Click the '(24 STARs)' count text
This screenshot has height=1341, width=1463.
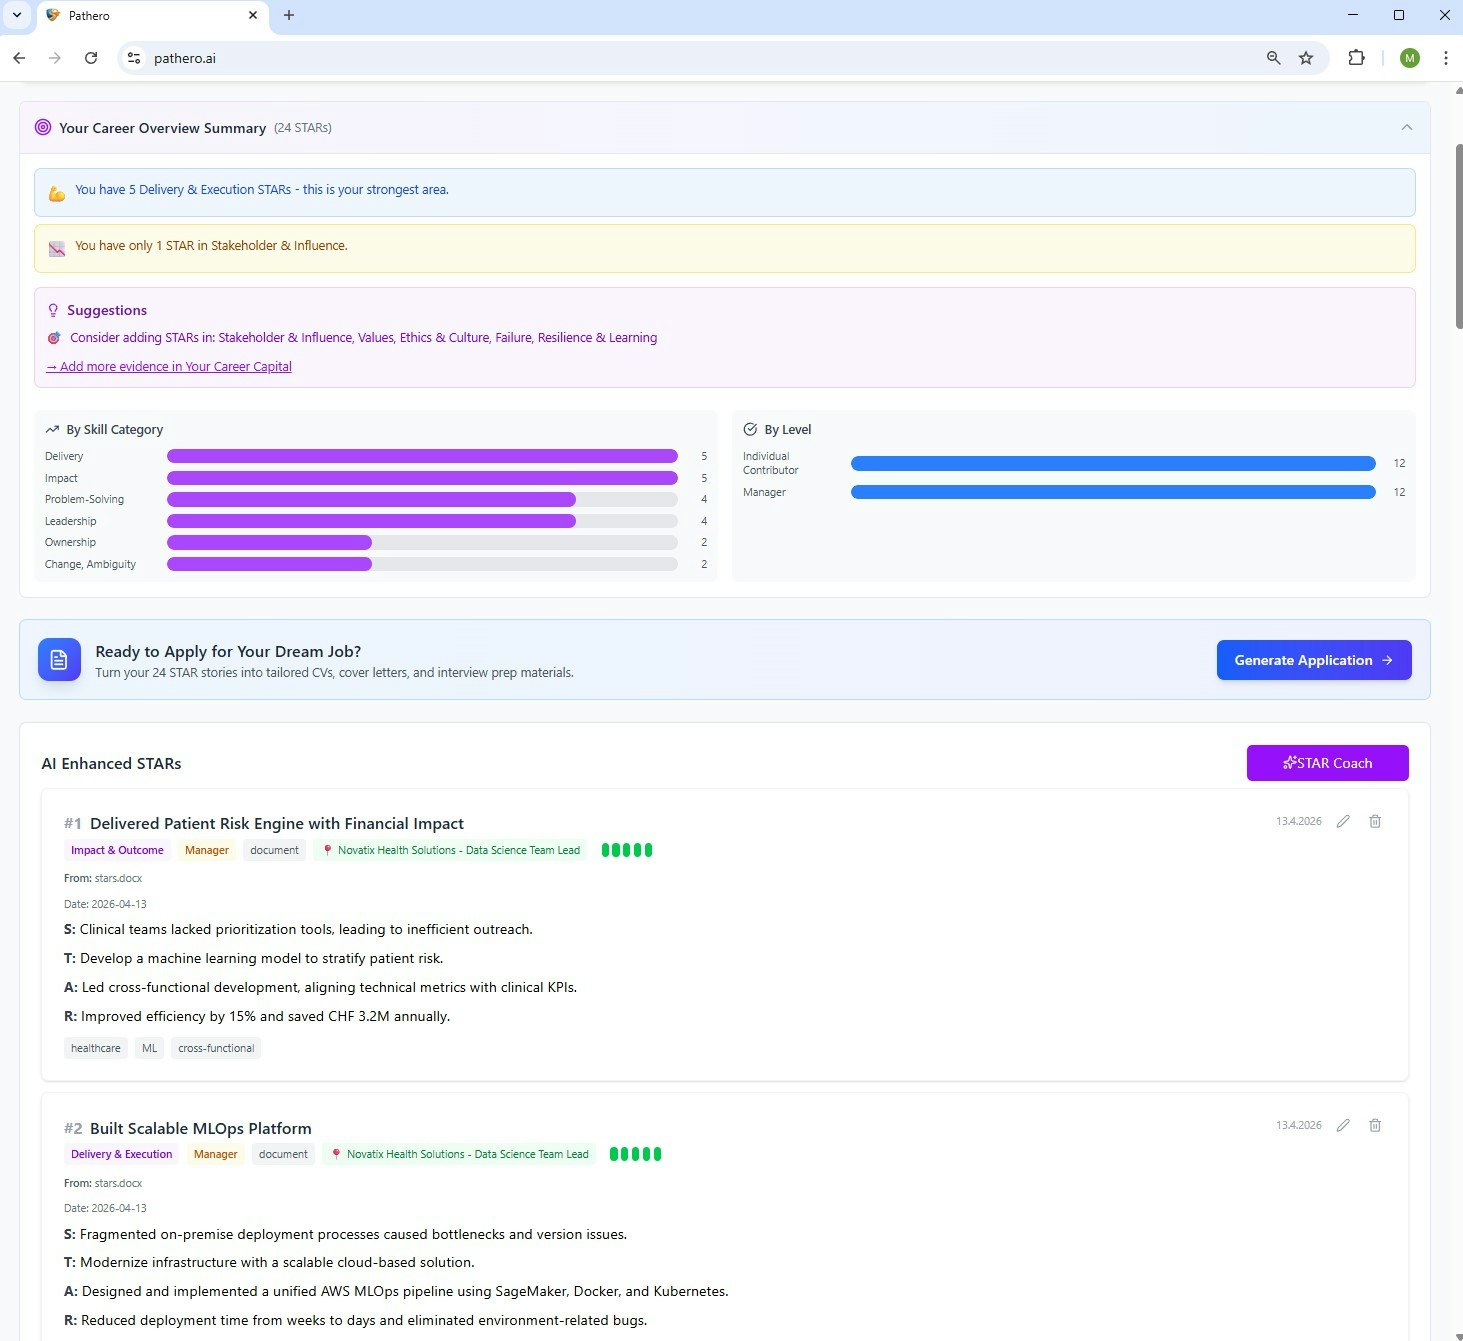[303, 127]
